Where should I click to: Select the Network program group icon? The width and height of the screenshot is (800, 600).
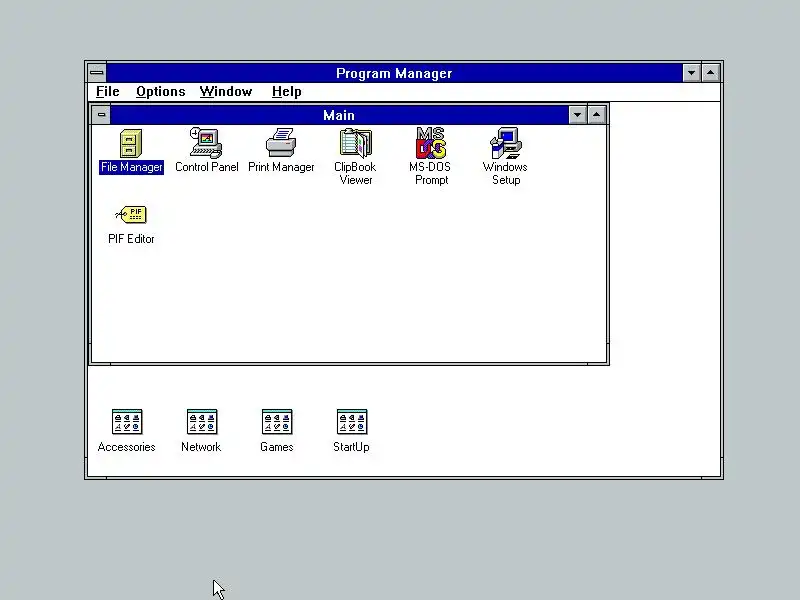pos(202,422)
